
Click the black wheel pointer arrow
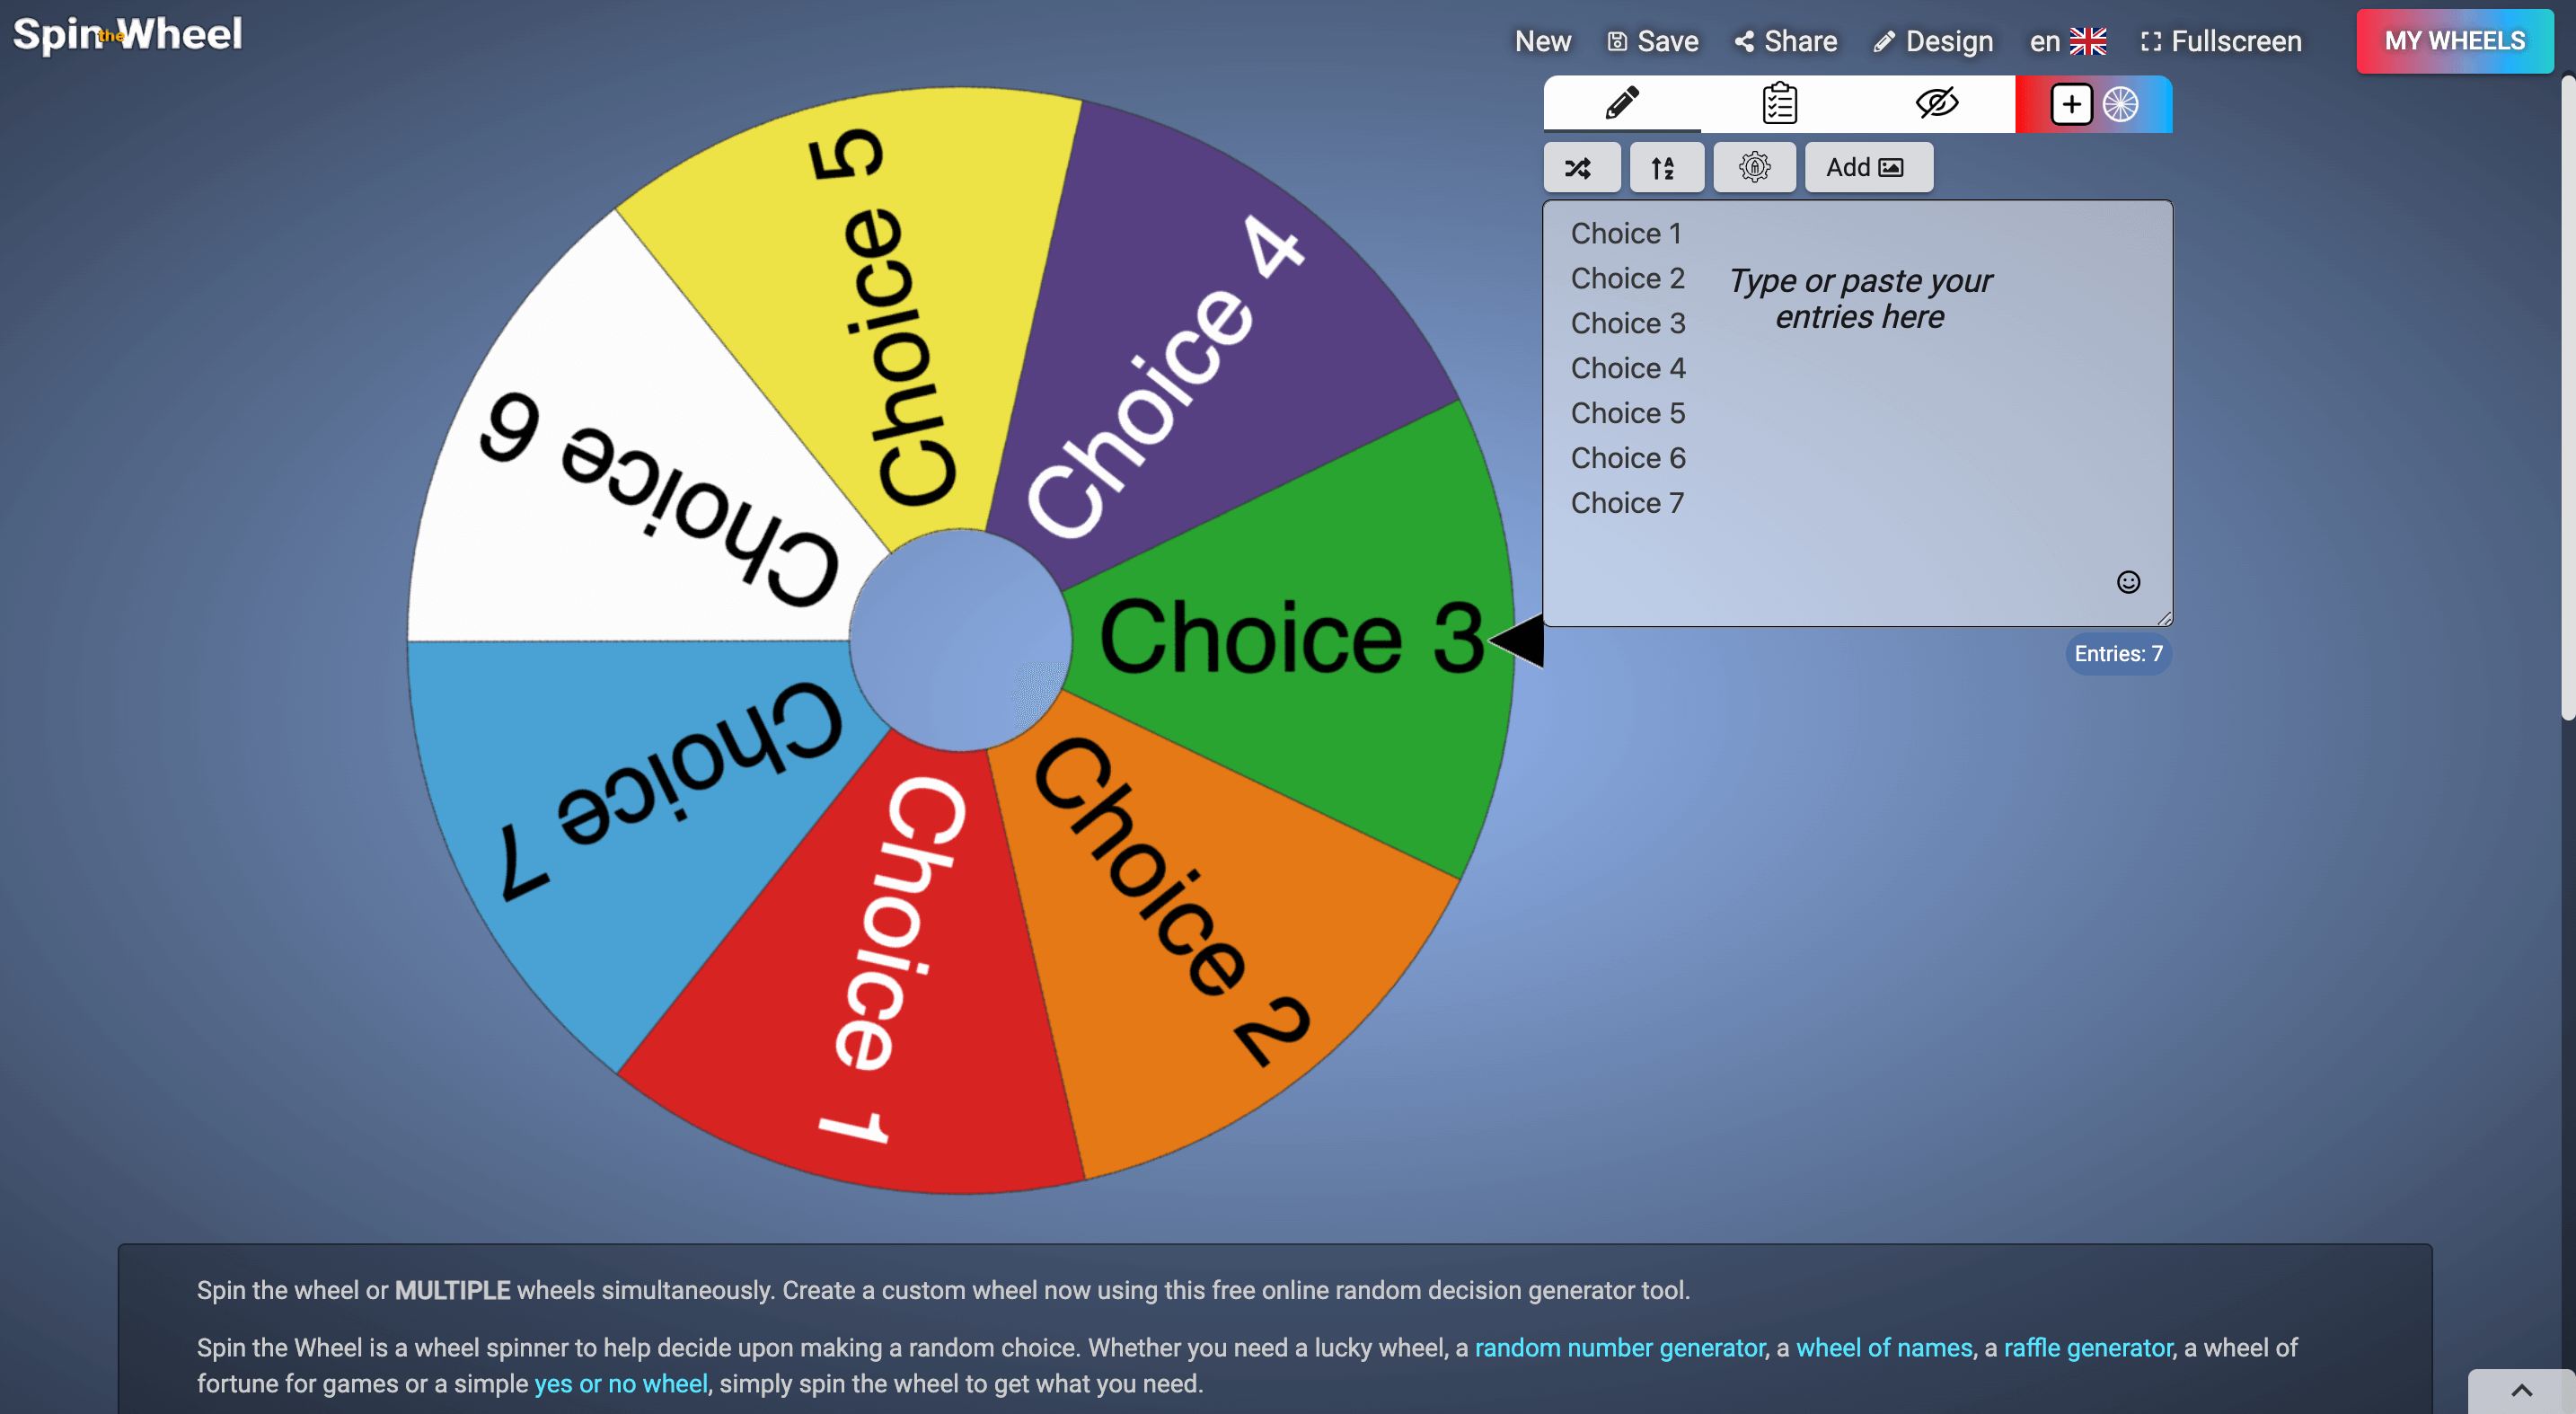pos(1517,641)
